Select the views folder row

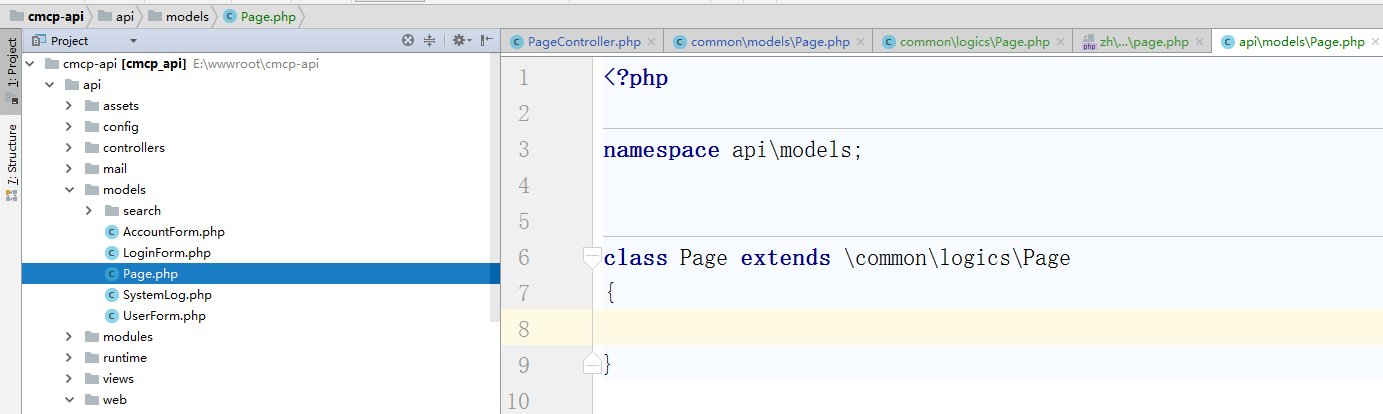tap(261, 379)
